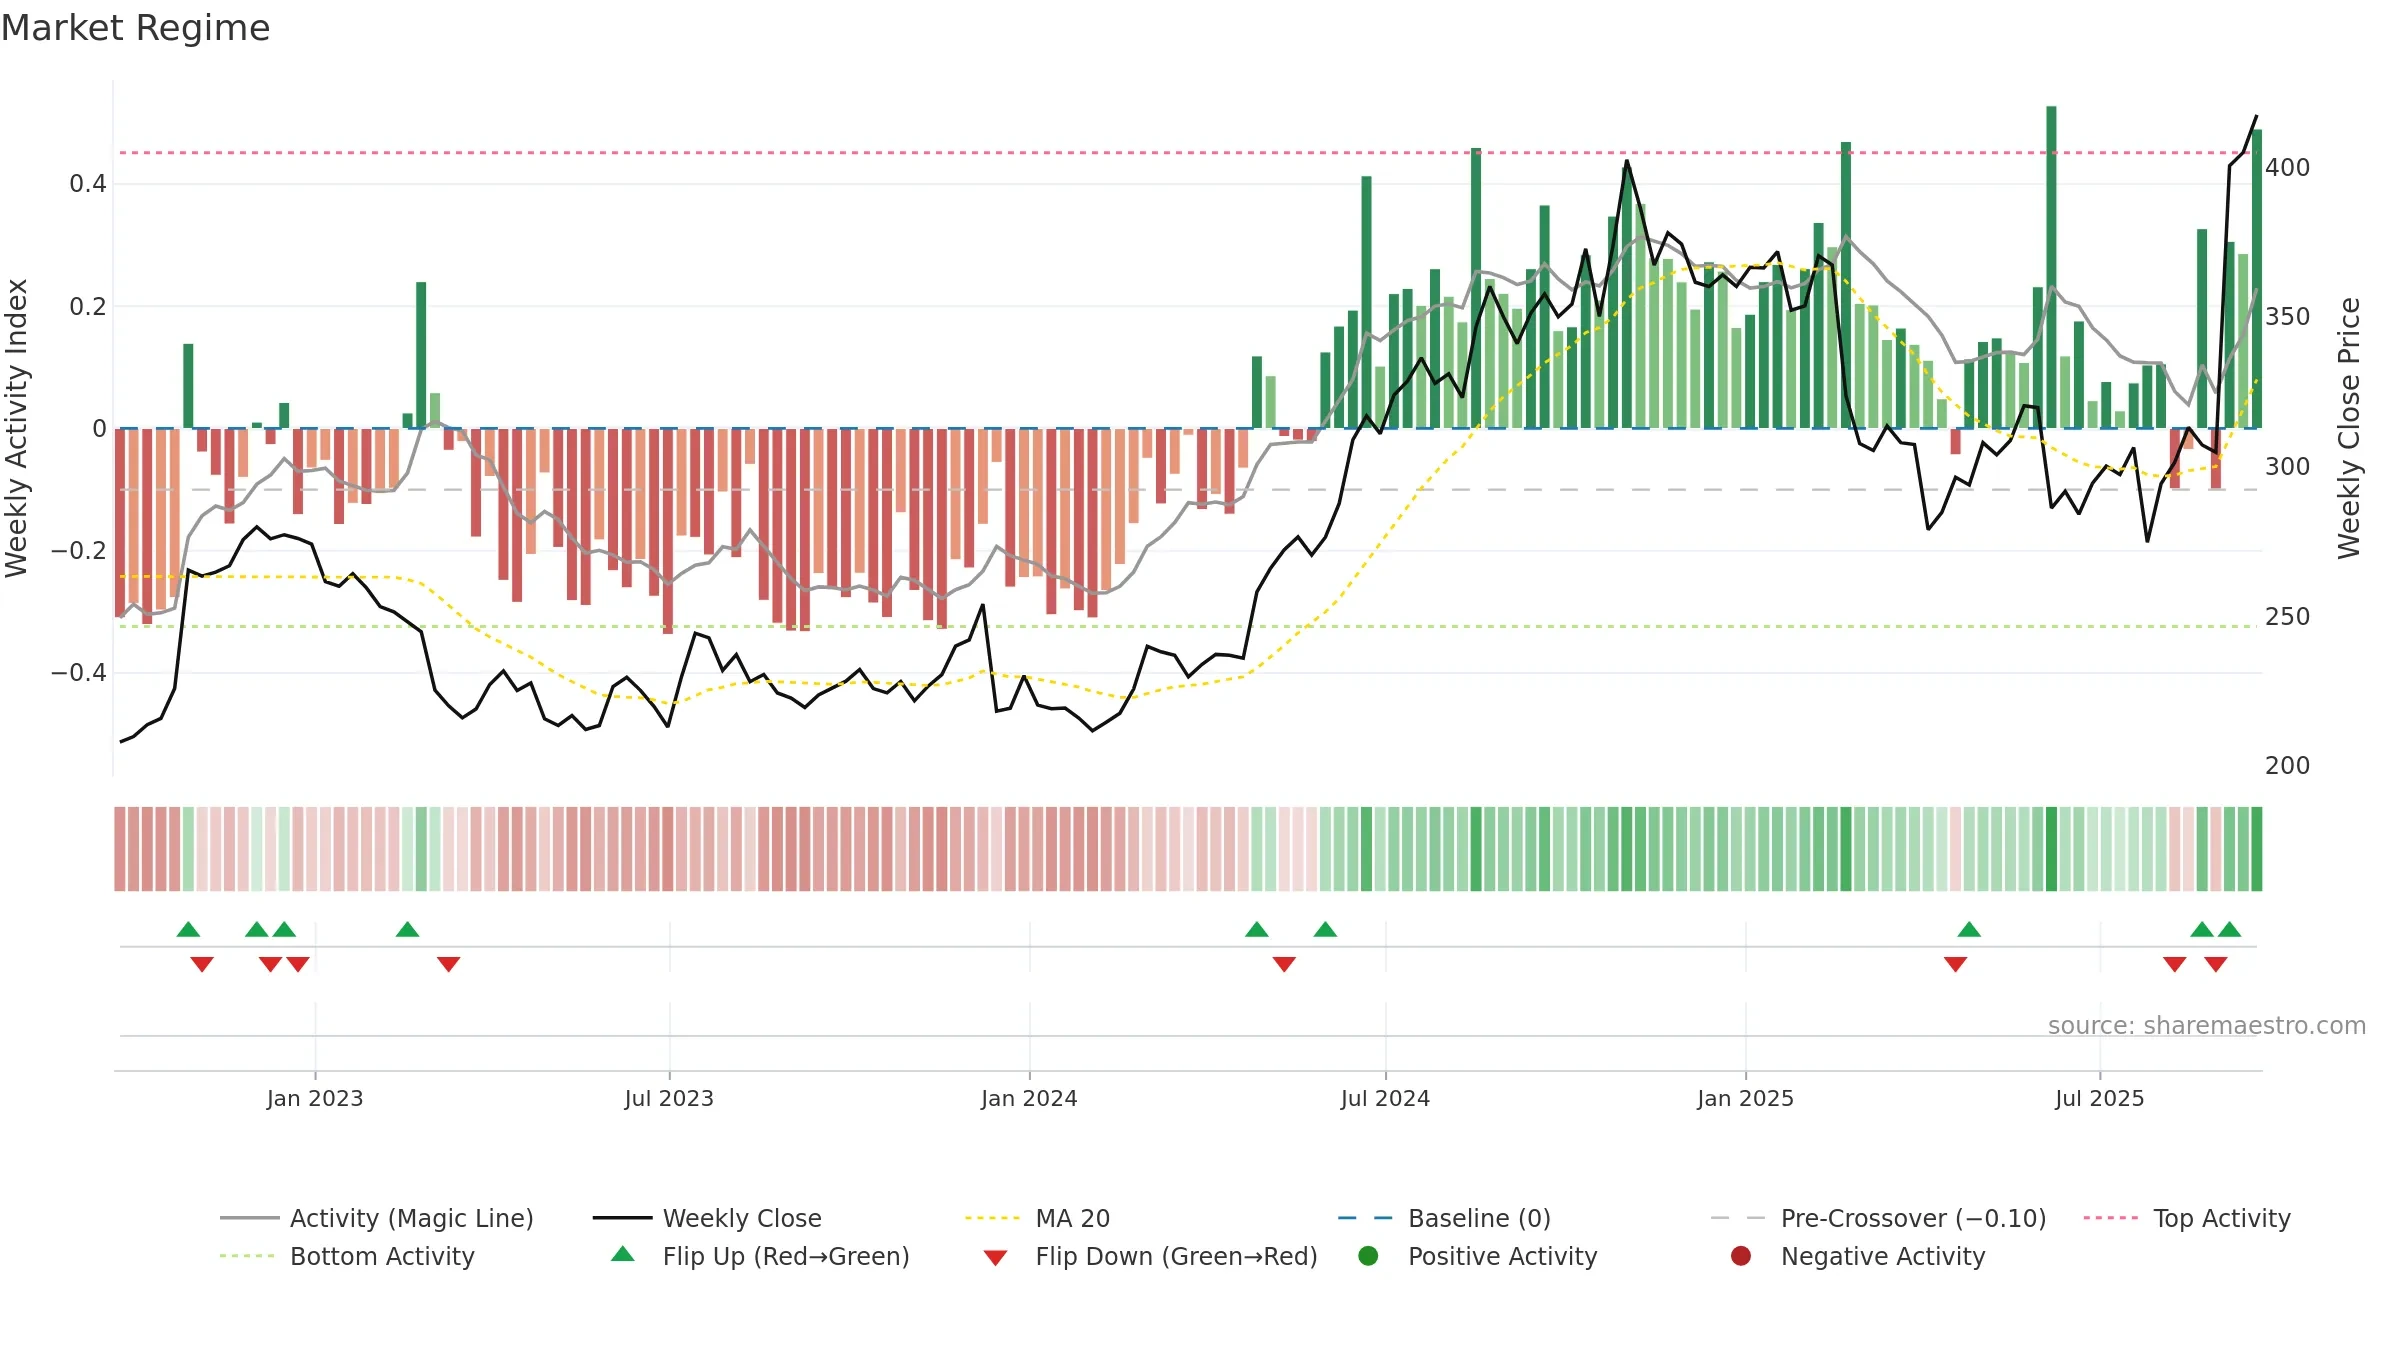Screen dimensions: 2400x1350
Task: Select the first green flip-up marker in late 2022
Action: (188, 930)
